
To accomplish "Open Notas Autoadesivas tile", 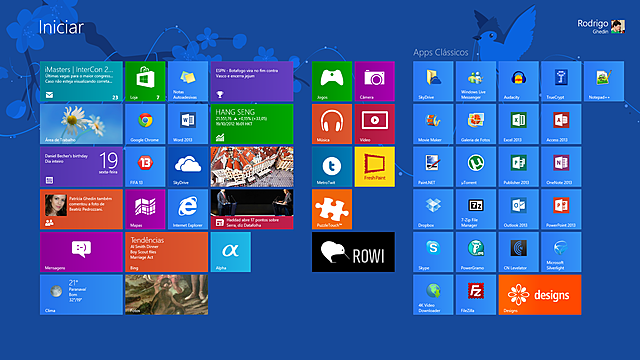I will (188, 81).
